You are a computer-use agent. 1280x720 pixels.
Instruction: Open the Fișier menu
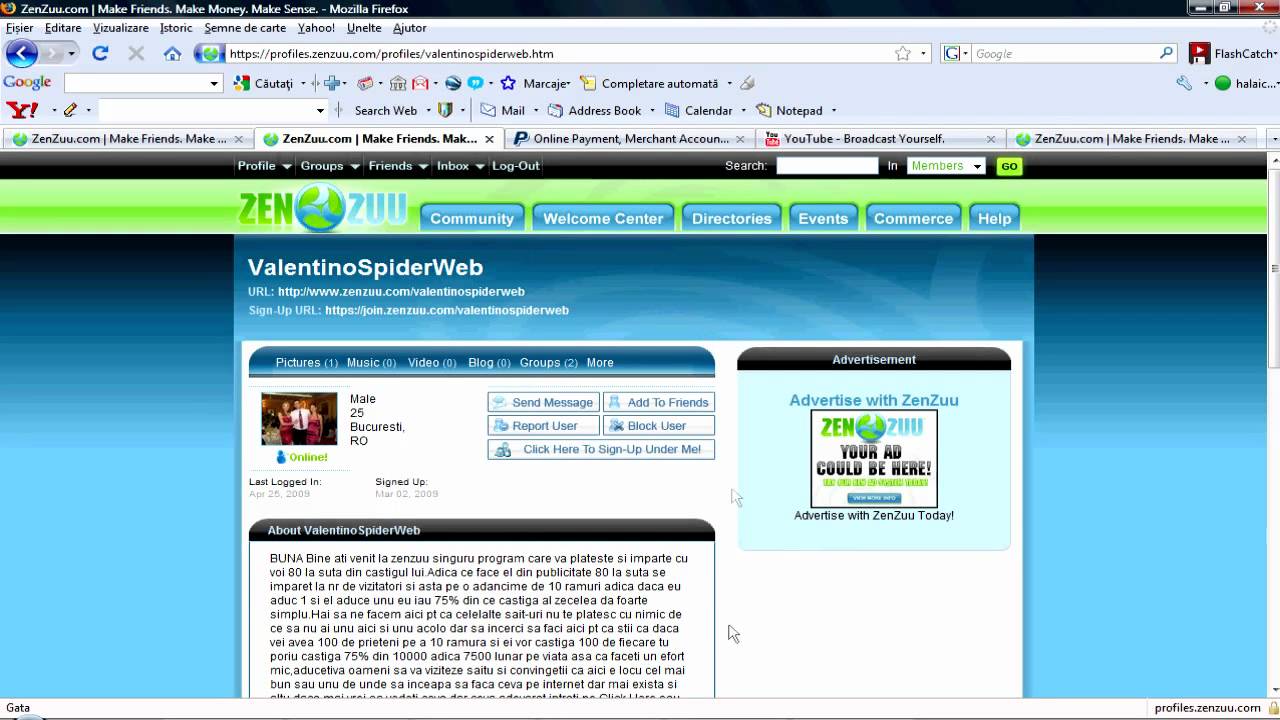(19, 28)
